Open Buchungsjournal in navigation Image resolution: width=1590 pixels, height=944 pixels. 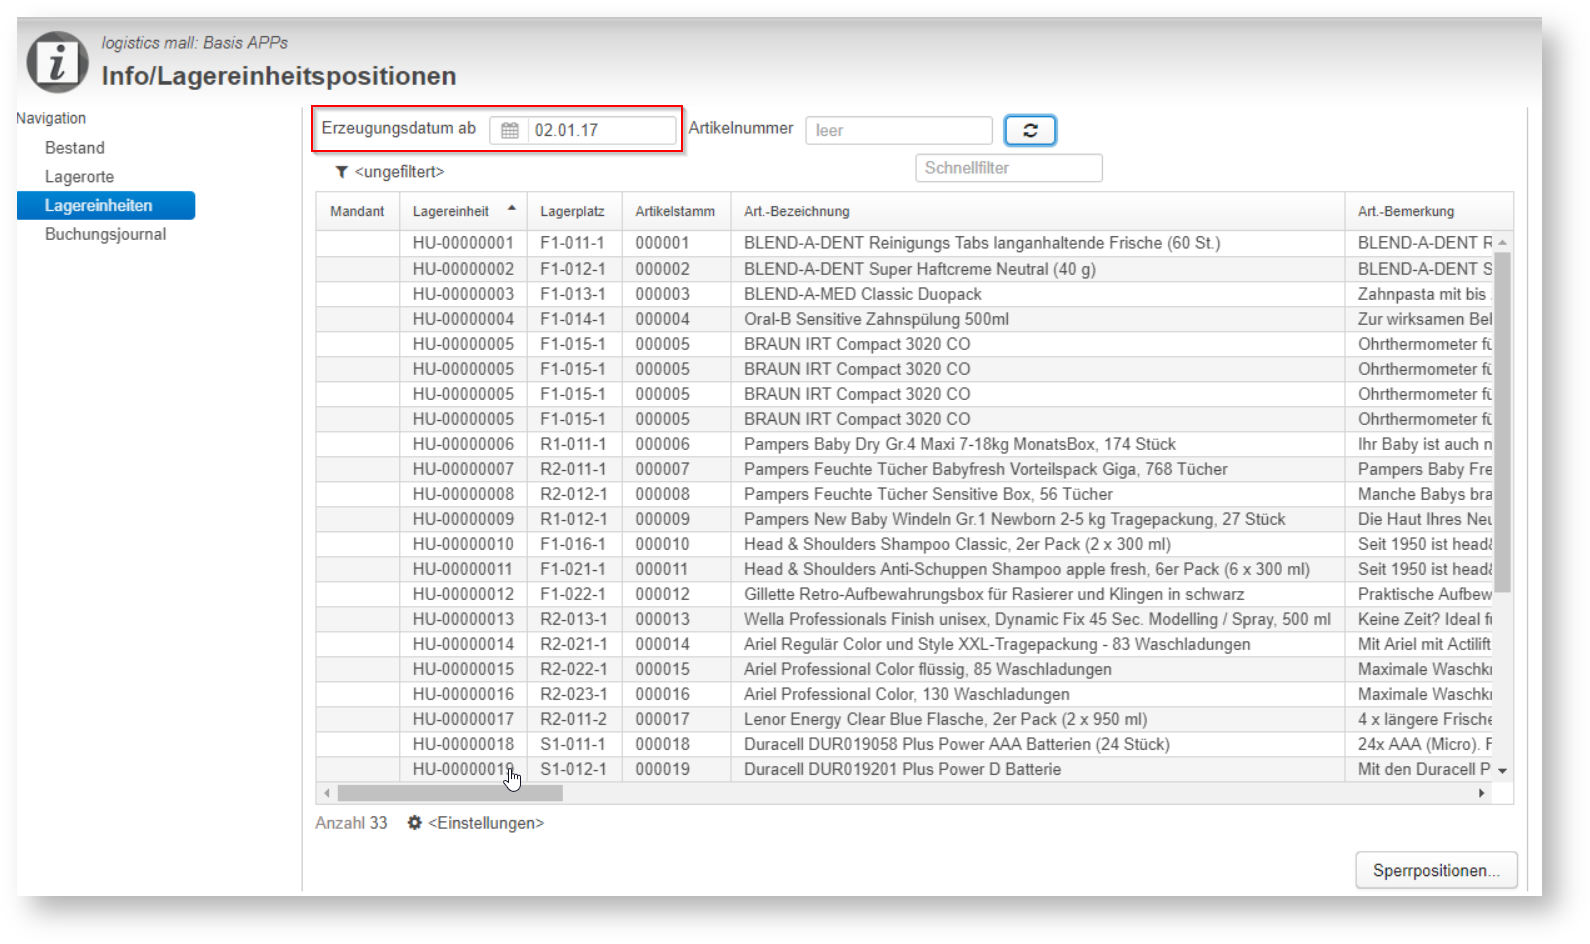click(x=105, y=234)
